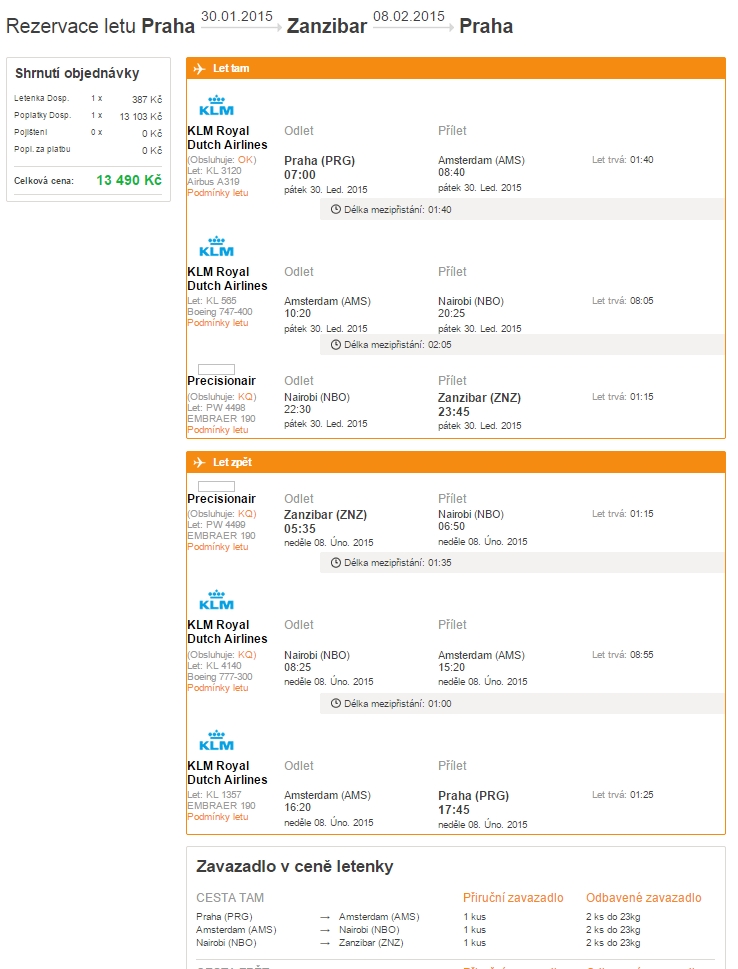Click clock icon next to layover 01:35
The image size is (738, 969).
click(336, 563)
